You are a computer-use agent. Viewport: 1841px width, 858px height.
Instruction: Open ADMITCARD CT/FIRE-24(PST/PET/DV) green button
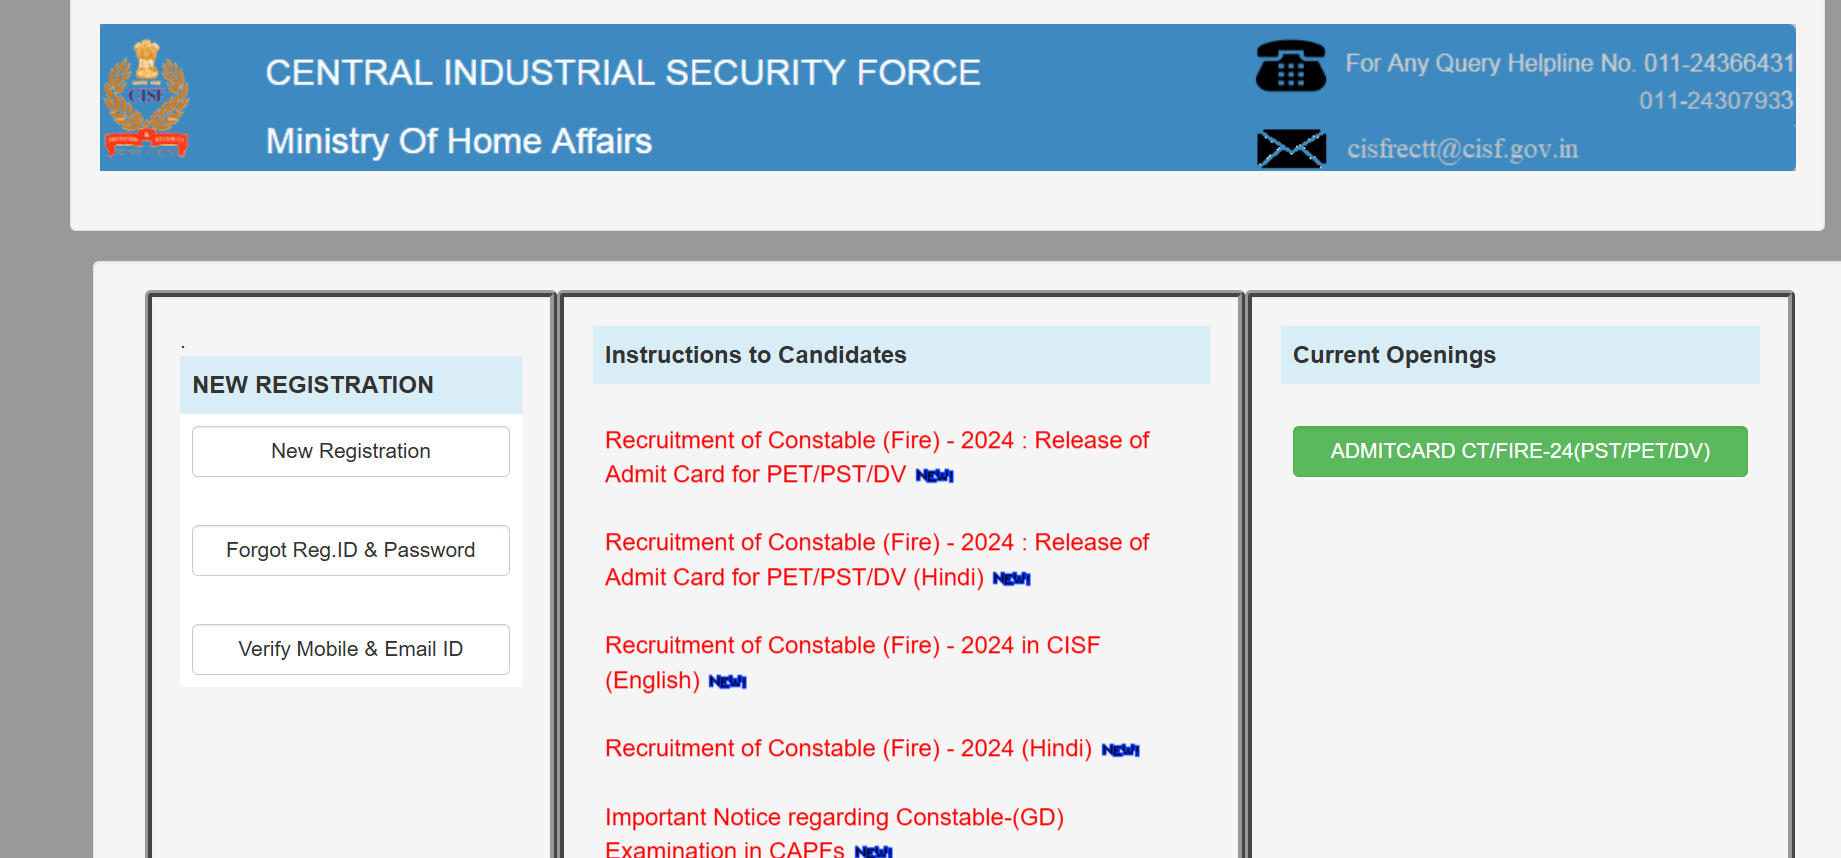(1520, 451)
